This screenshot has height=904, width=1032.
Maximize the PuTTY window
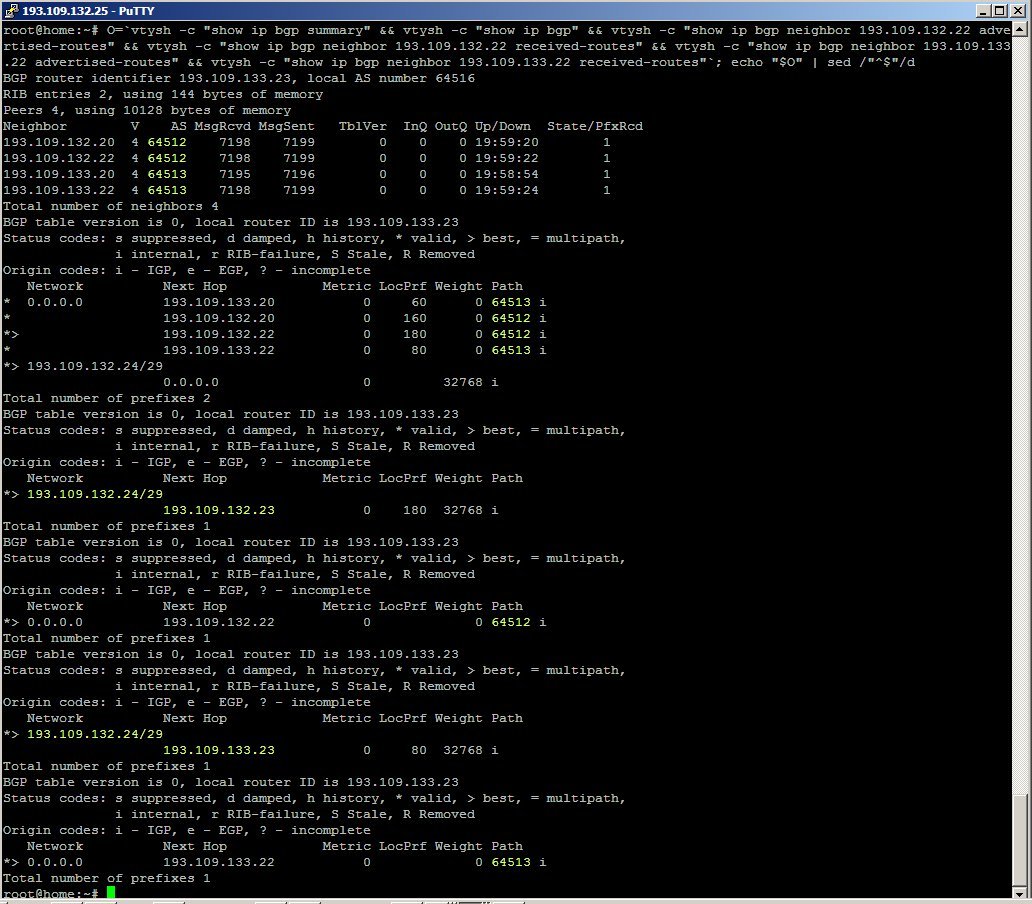click(x=998, y=11)
